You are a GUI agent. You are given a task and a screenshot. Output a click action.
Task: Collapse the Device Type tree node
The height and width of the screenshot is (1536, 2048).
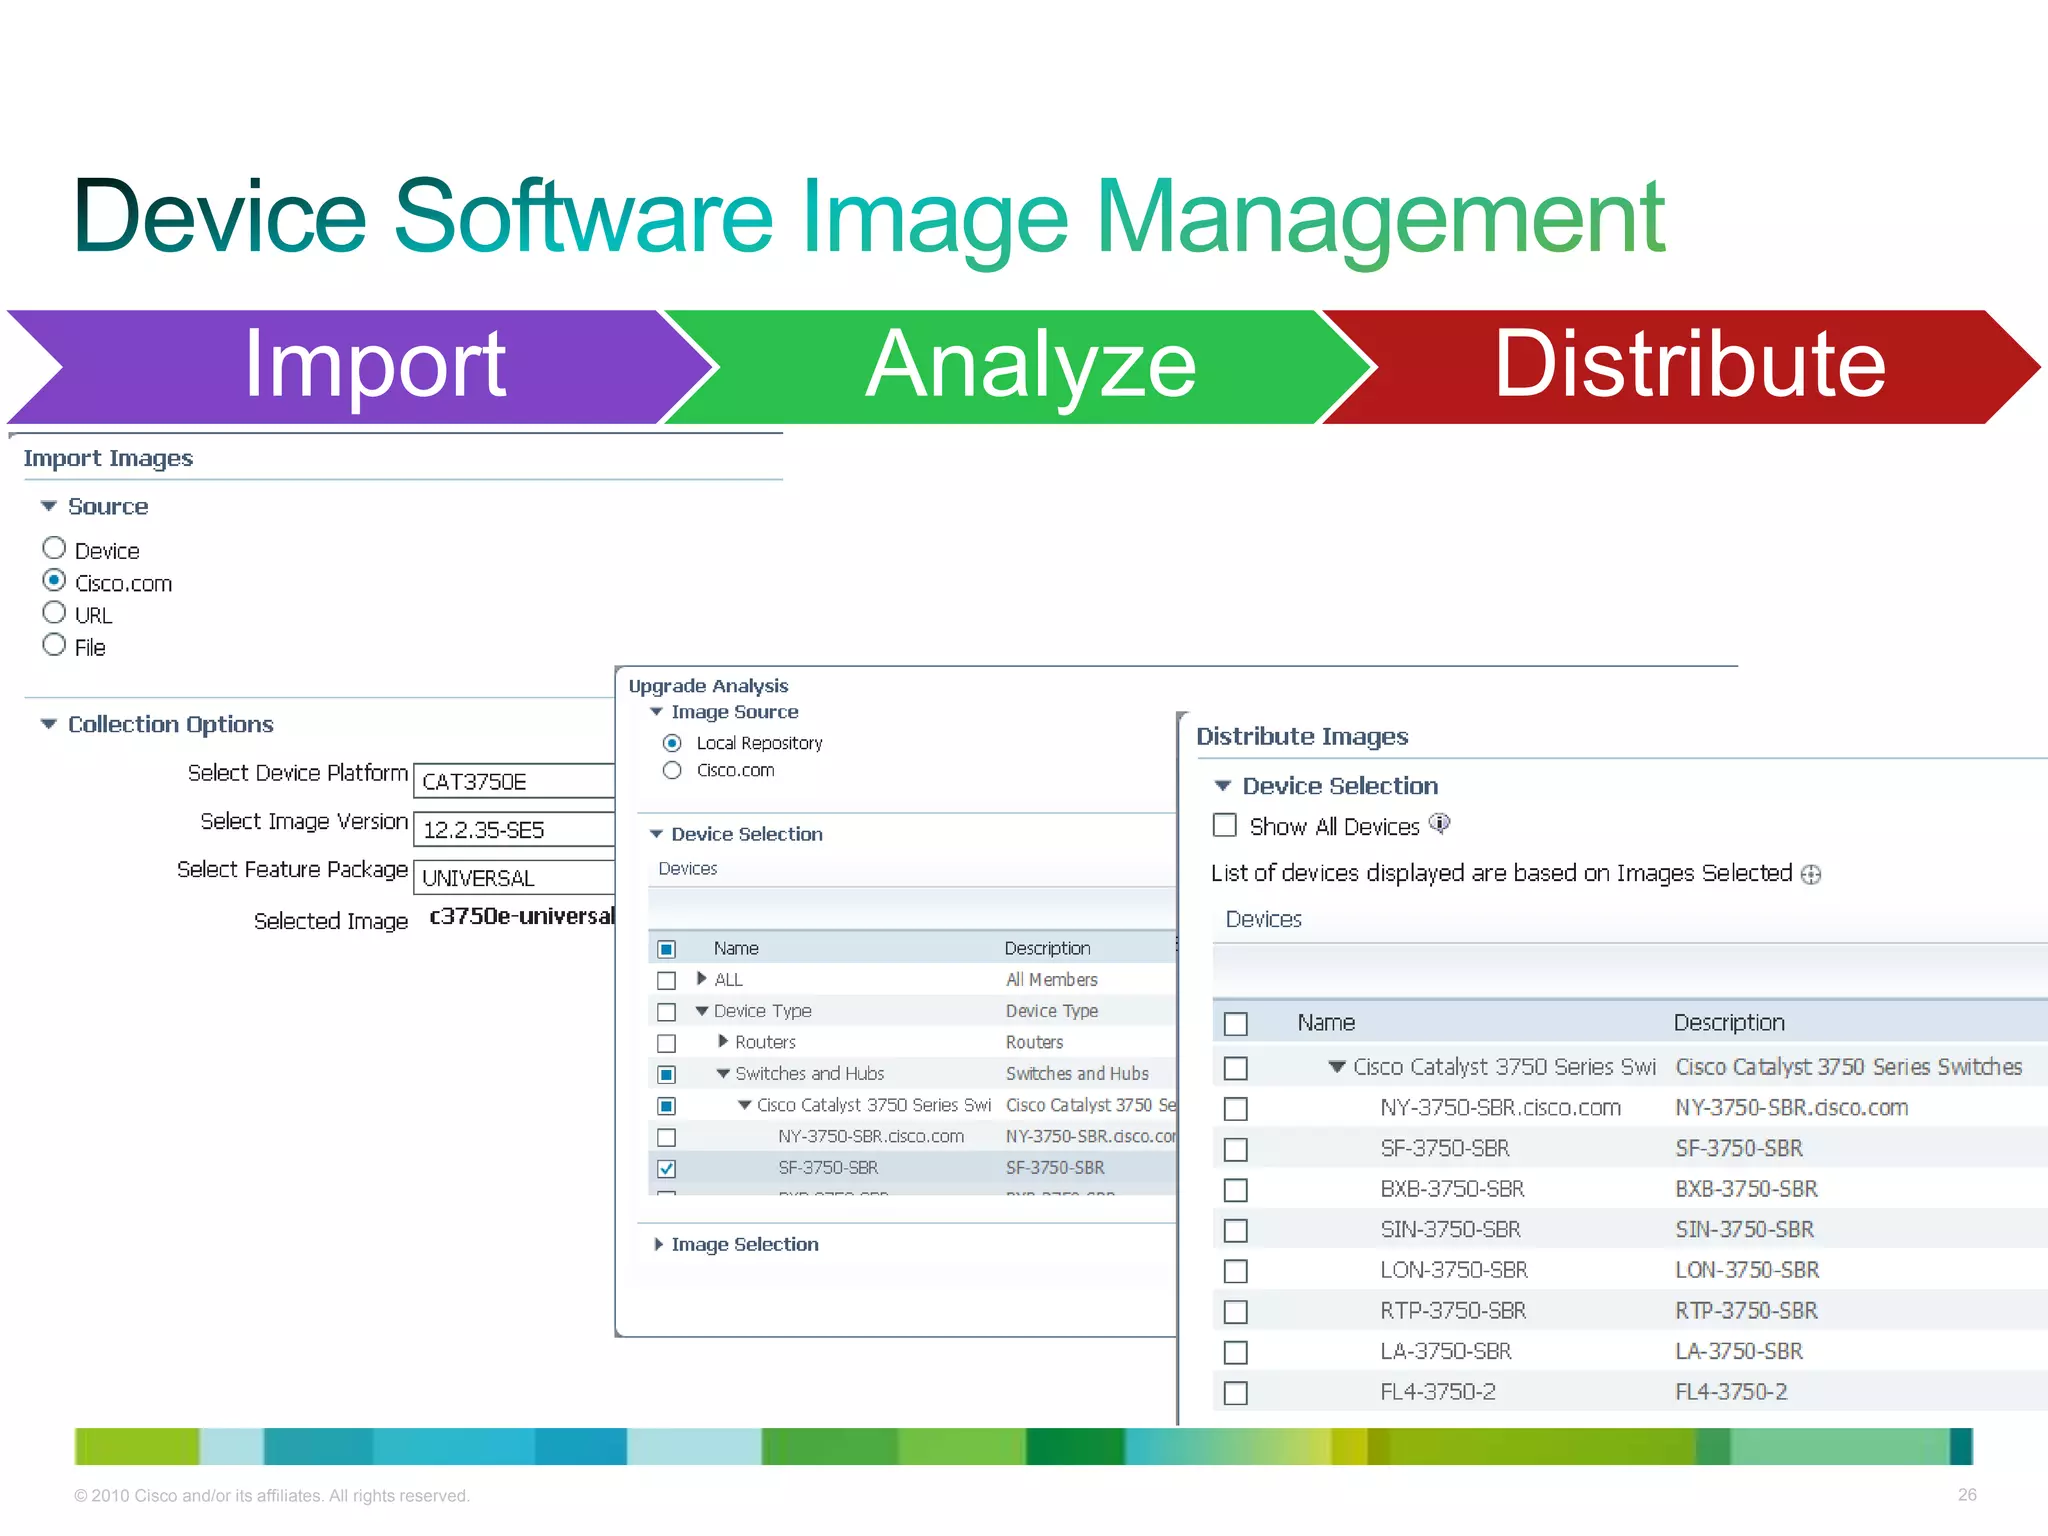pyautogui.click(x=702, y=1011)
